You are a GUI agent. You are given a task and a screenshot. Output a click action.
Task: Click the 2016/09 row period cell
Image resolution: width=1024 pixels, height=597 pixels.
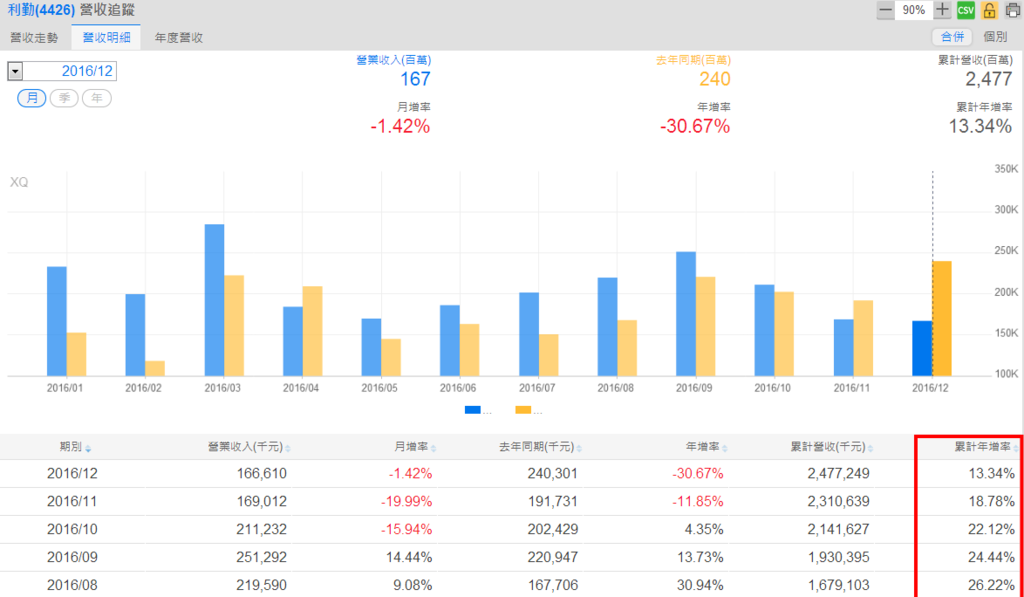click(72, 558)
